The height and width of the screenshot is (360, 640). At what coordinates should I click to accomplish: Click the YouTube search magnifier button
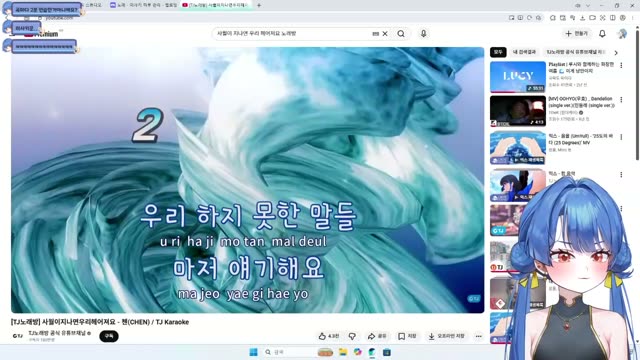pos(401,34)
